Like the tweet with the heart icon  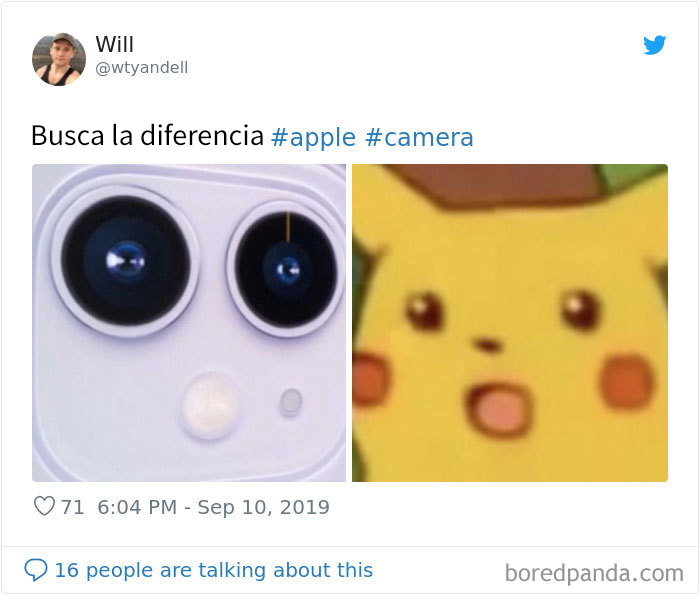44,506
